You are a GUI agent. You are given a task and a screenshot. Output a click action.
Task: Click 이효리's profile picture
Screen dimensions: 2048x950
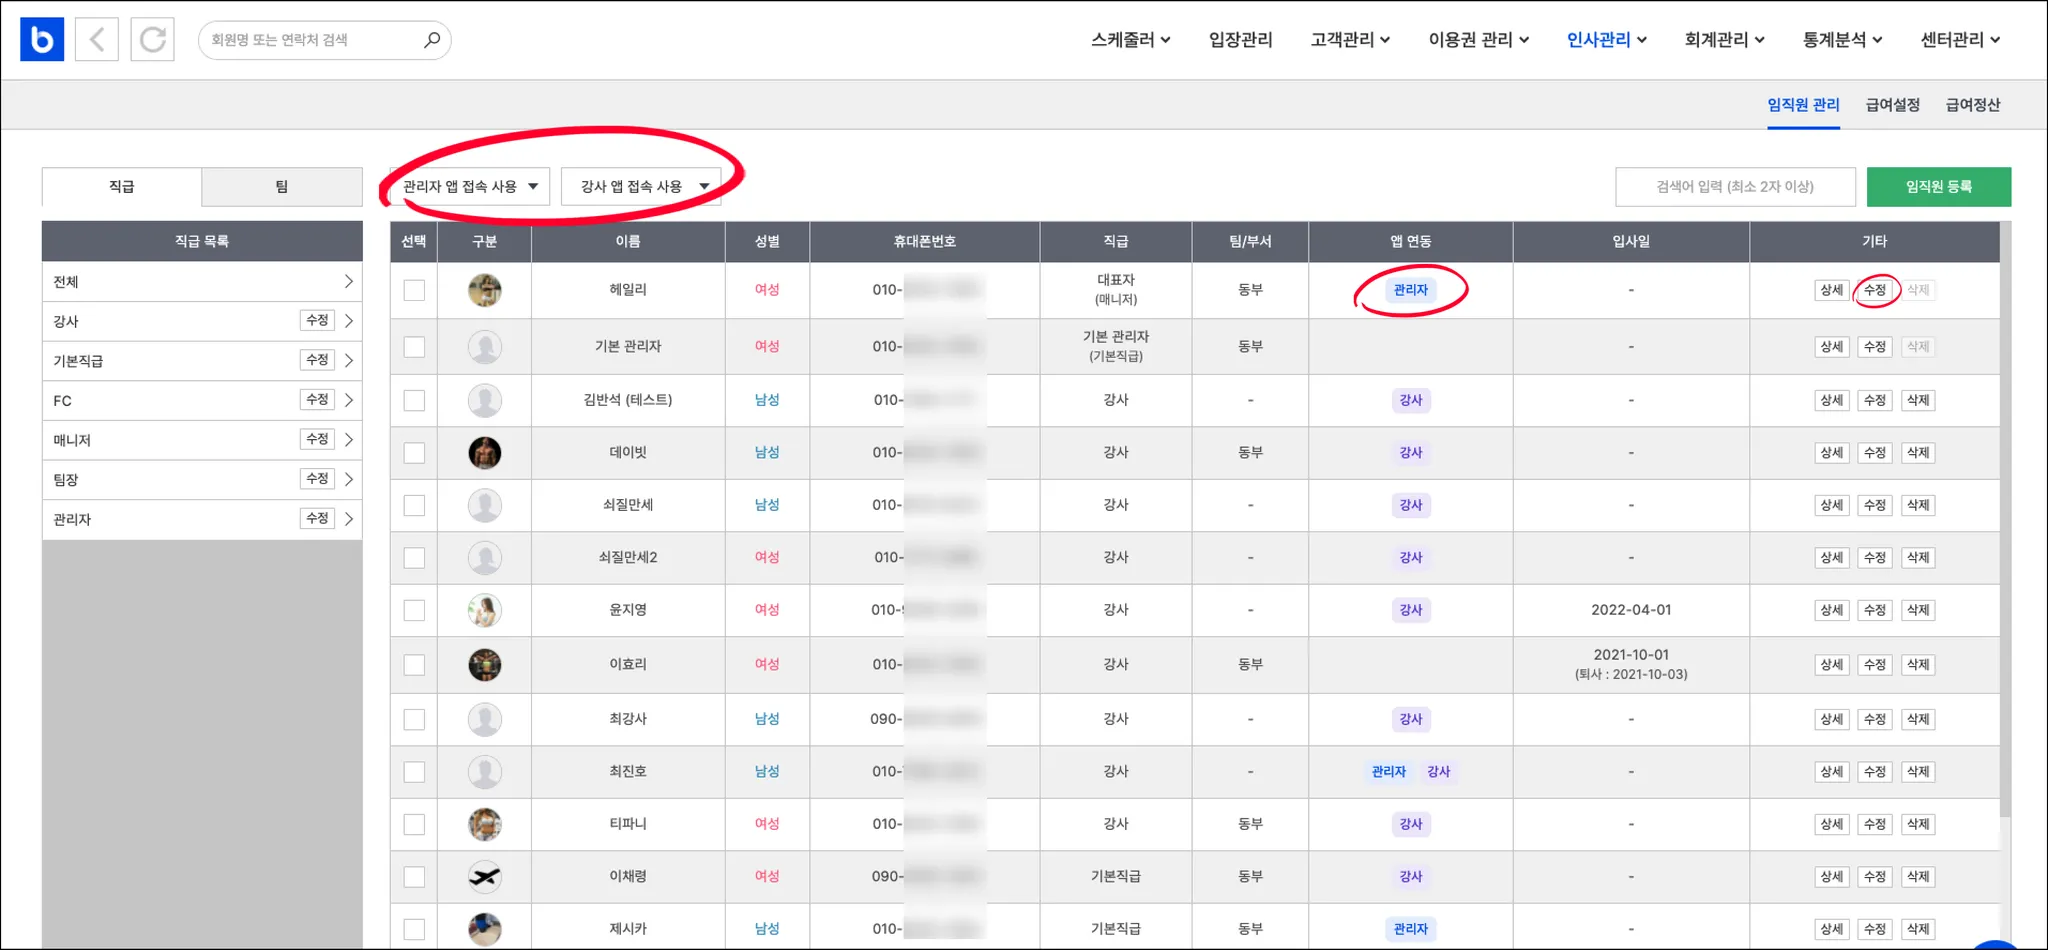point(485,665)
